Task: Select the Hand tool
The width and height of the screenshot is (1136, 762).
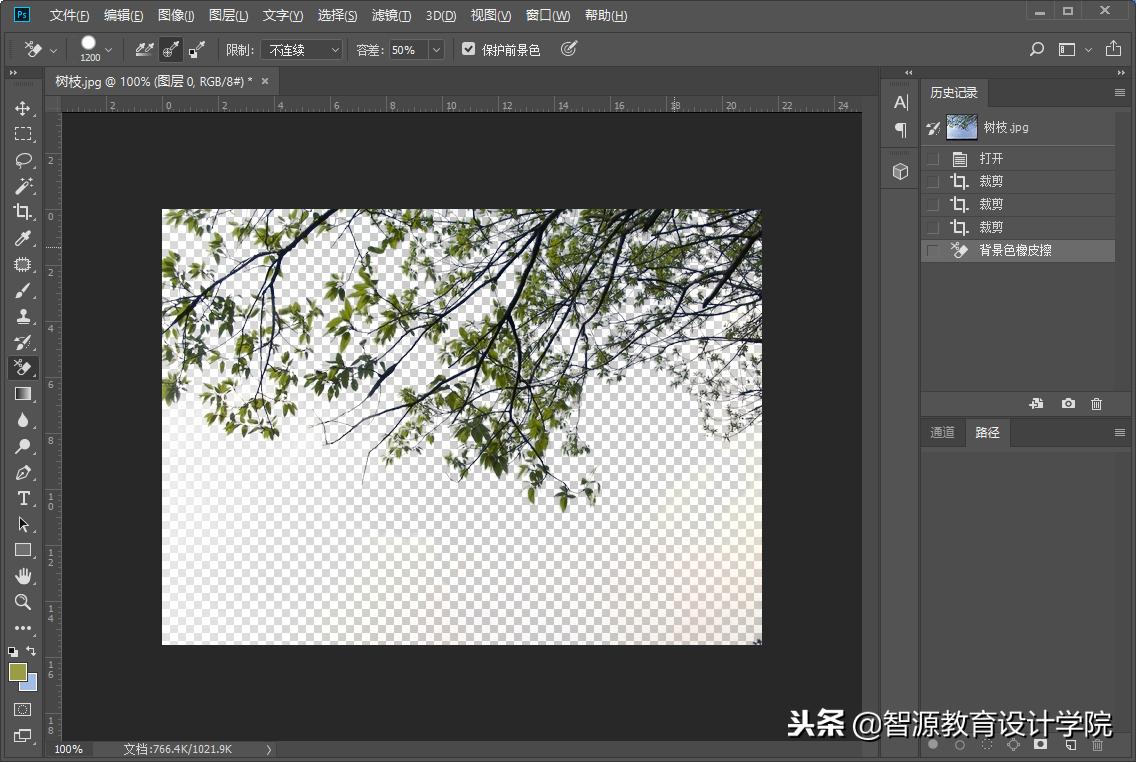Action: [x=22, y=576]
